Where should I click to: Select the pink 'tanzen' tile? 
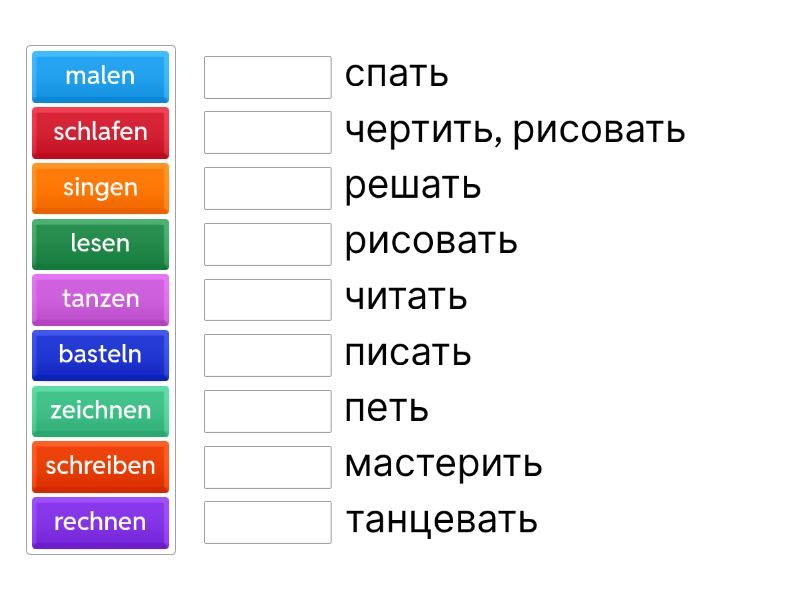click(100, 299)
